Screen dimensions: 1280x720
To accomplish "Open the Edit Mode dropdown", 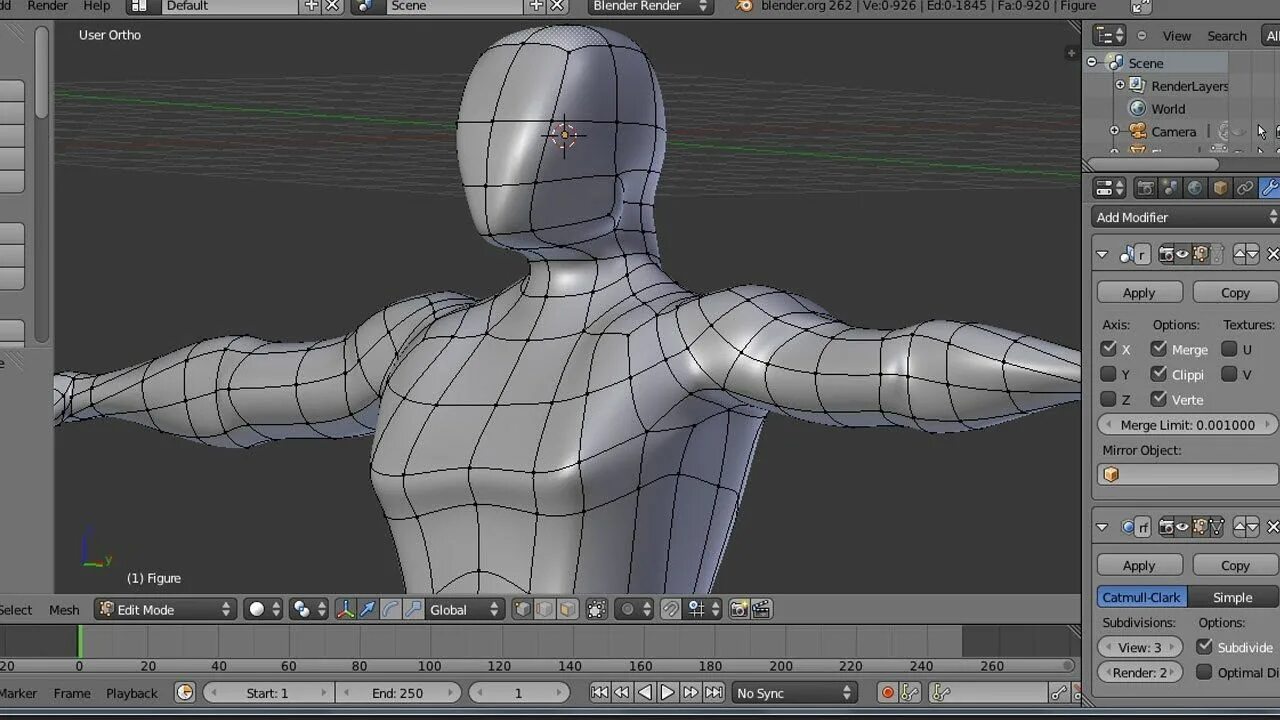I will point(164,609).
